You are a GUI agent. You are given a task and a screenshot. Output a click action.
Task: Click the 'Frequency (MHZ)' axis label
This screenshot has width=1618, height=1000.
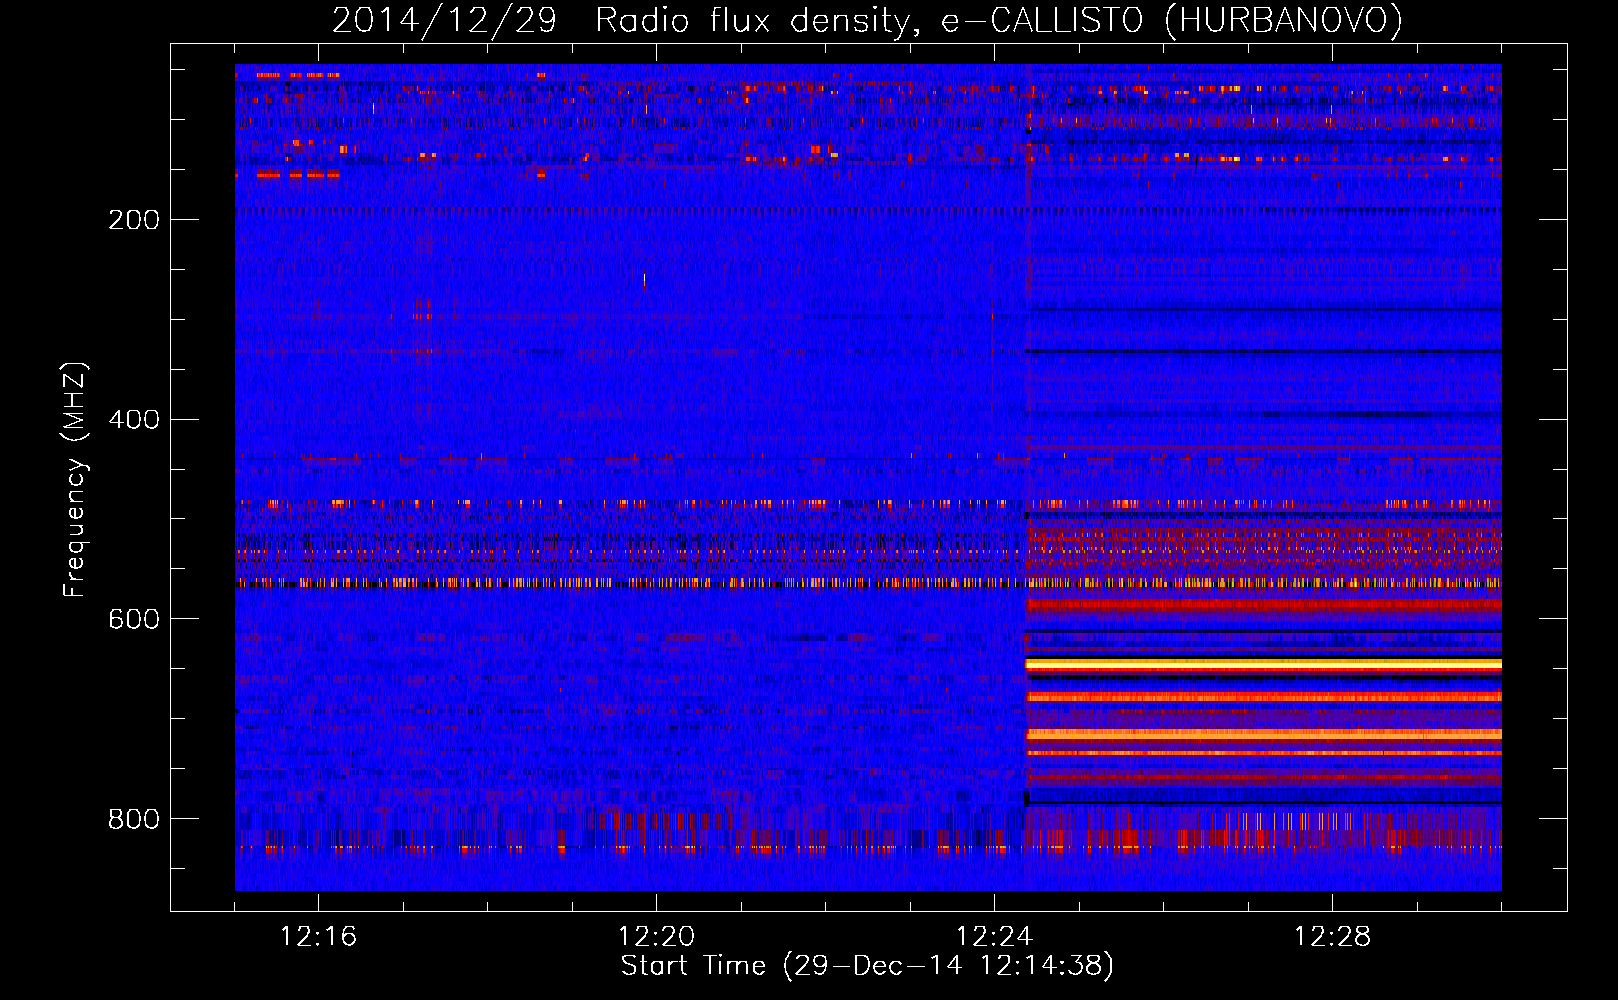pyautogui.click(x=75, y=480)
